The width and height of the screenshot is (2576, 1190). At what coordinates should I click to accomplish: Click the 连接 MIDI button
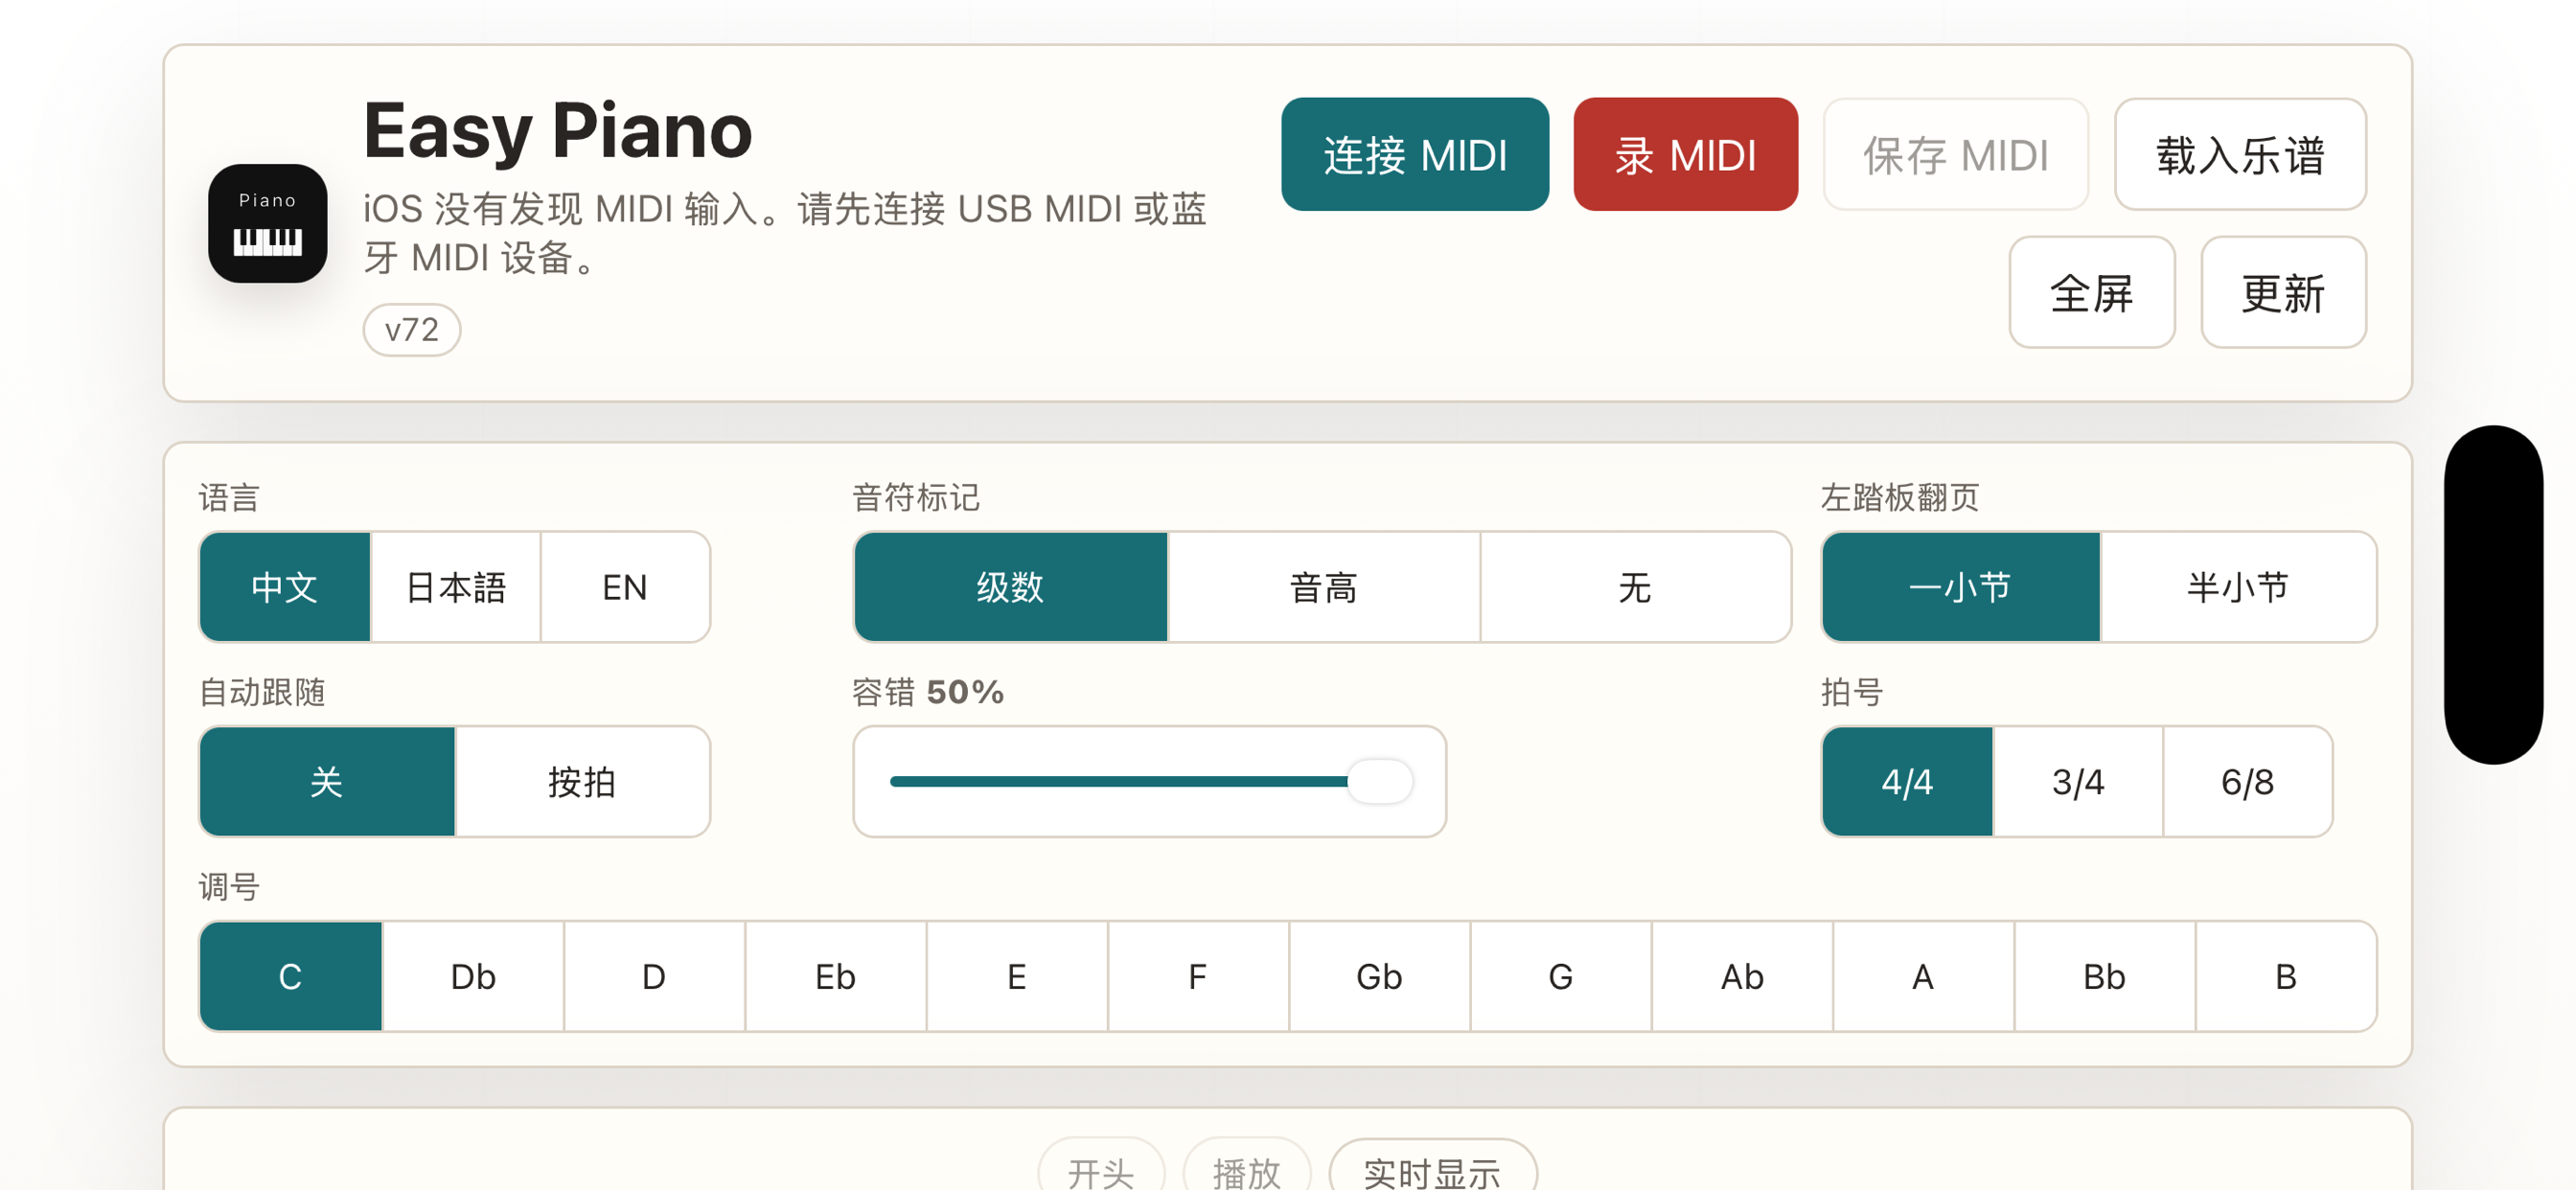pyautogui.click(x=1414, y=154)
